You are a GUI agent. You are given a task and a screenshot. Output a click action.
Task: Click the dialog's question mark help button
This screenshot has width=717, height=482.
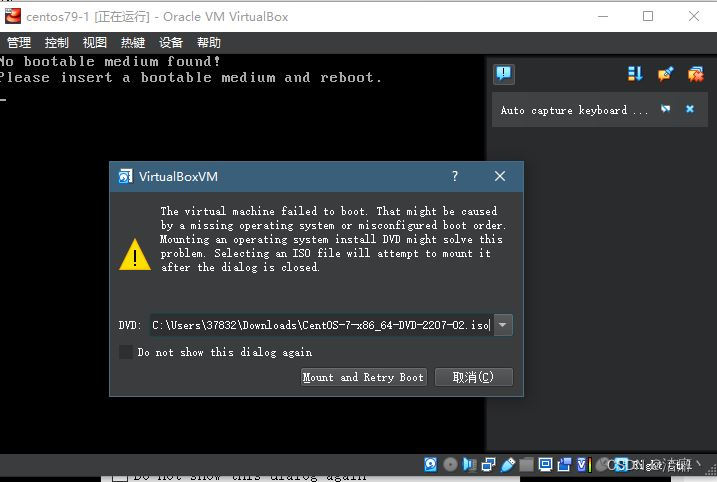point(455,176)
